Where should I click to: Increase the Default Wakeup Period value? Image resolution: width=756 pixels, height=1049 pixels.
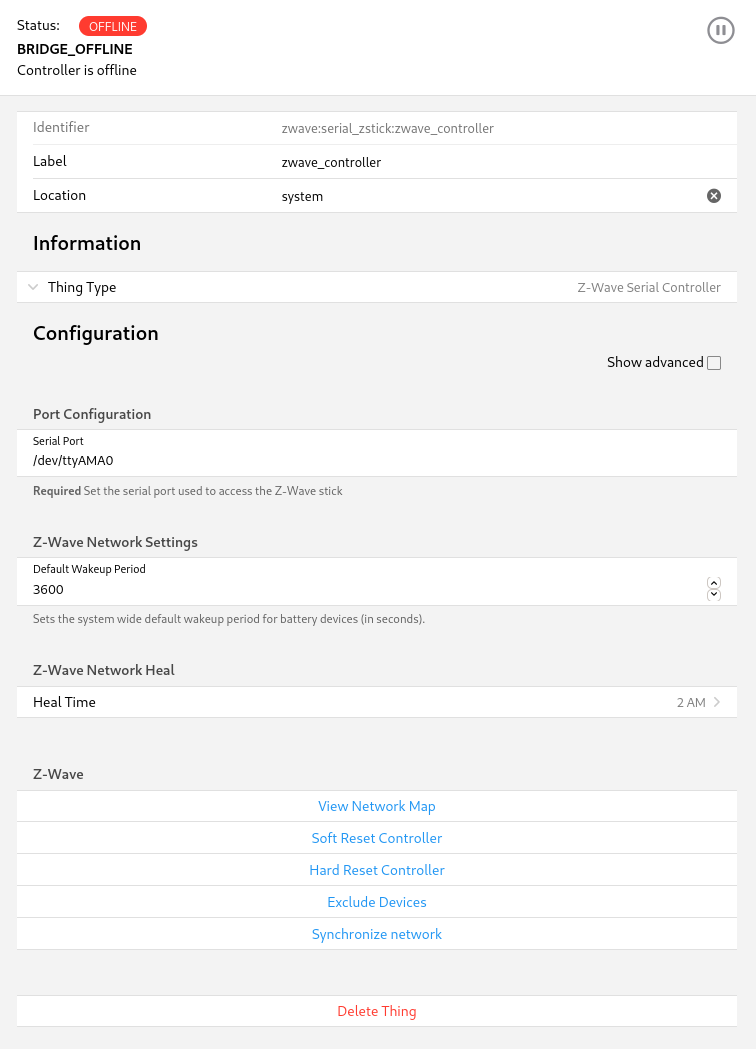tap(714, 583)
